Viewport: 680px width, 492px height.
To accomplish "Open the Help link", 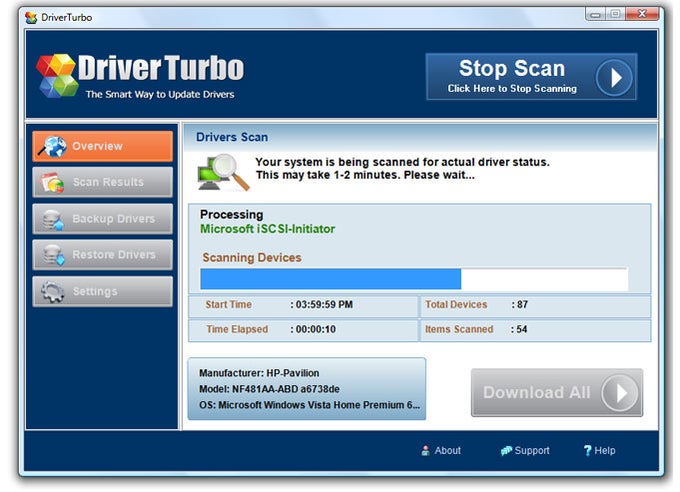I will 599,450.
